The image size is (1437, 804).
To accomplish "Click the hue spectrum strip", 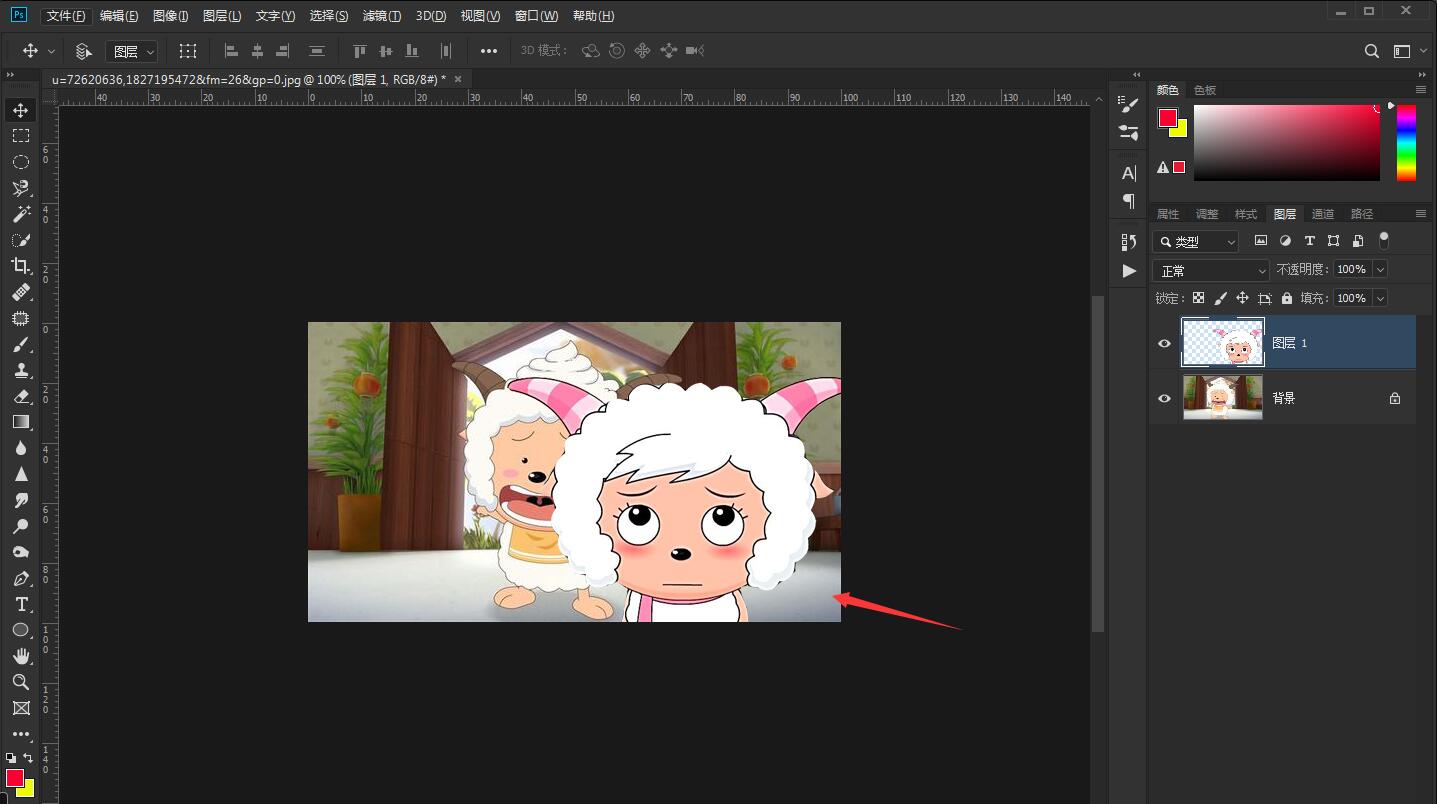I will (1406, 142).
